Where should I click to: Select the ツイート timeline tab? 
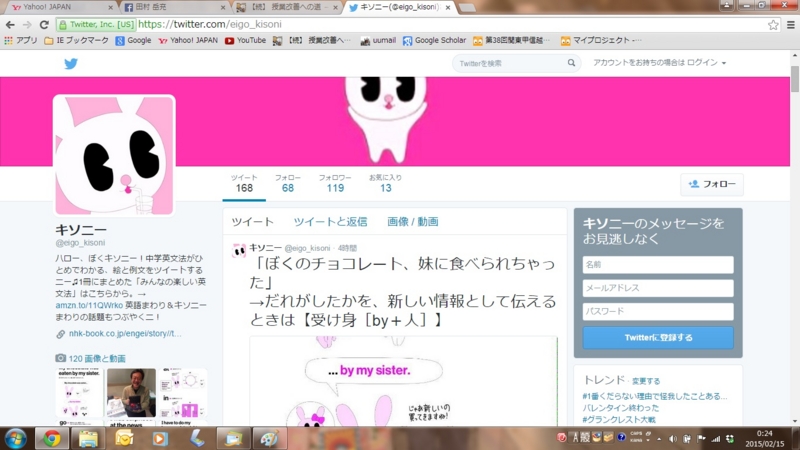(x=253, y=222)
